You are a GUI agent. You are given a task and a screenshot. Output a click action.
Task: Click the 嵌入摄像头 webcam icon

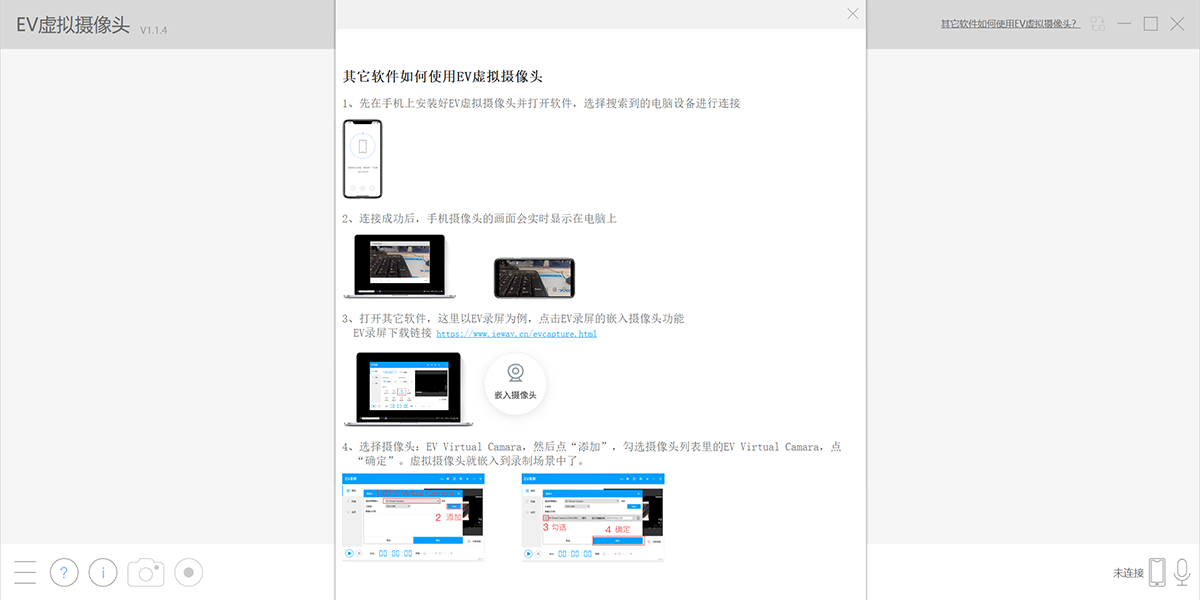point(515,384)
